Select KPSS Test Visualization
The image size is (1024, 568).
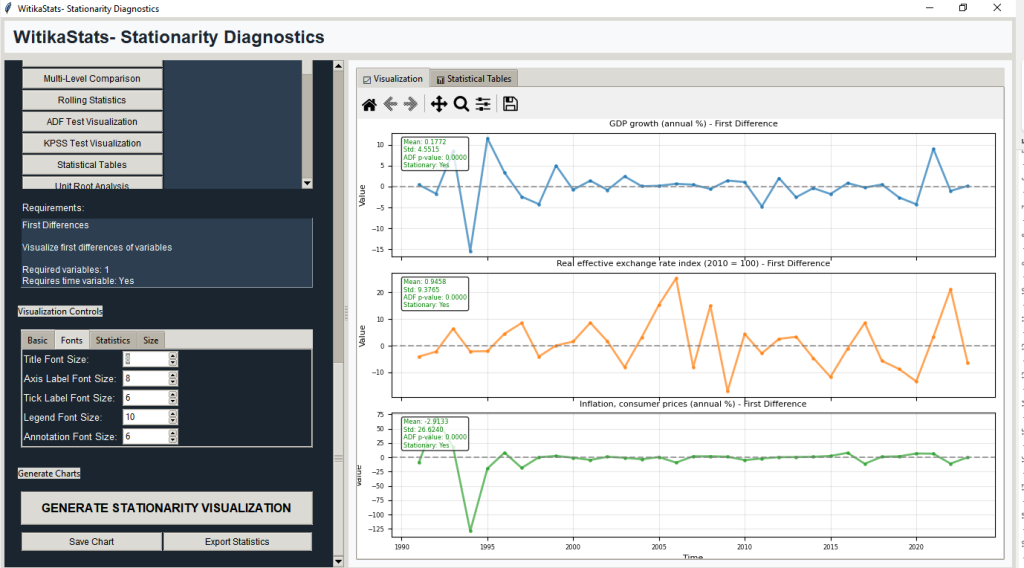pyautogui.click(x=92, y=143)
